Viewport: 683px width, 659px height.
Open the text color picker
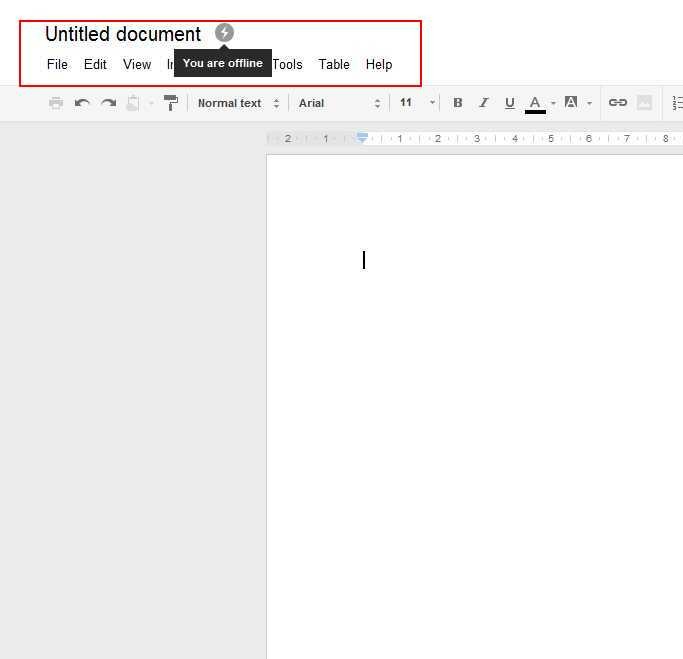point(536,103)
